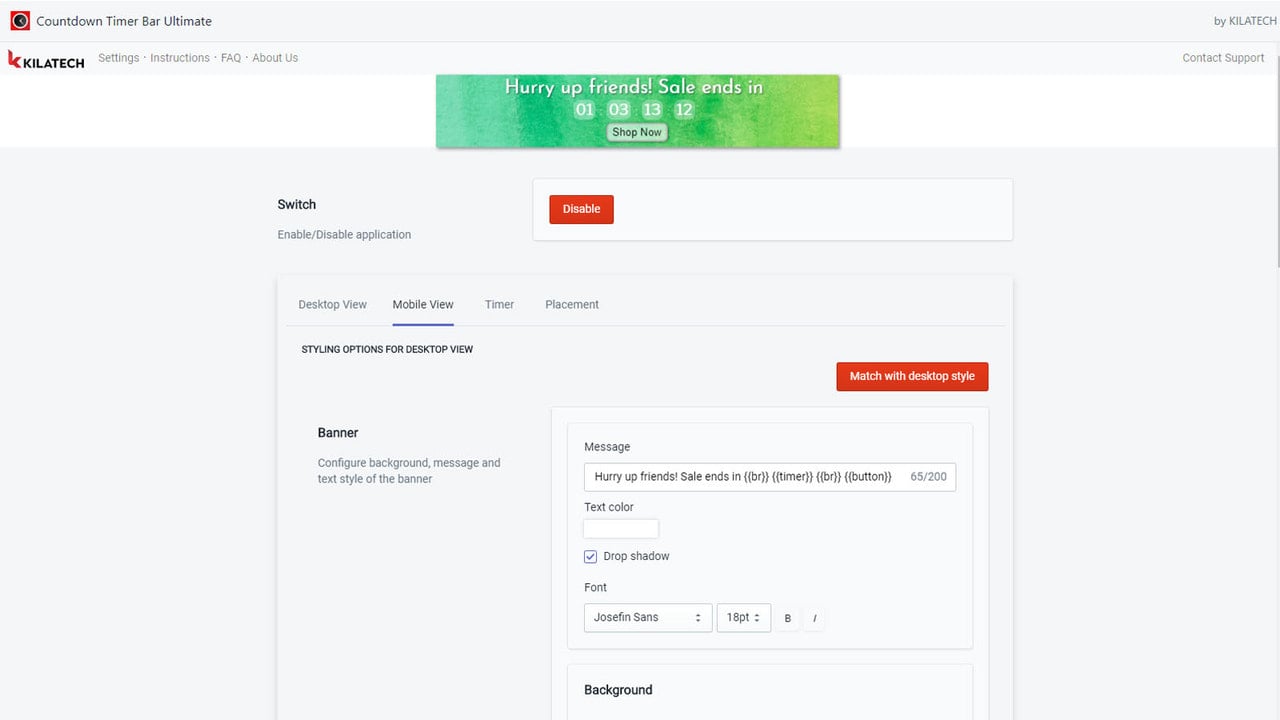Switch to the Desktop View tab
This screenshot has height=720, width=1280.
(332, 304)
